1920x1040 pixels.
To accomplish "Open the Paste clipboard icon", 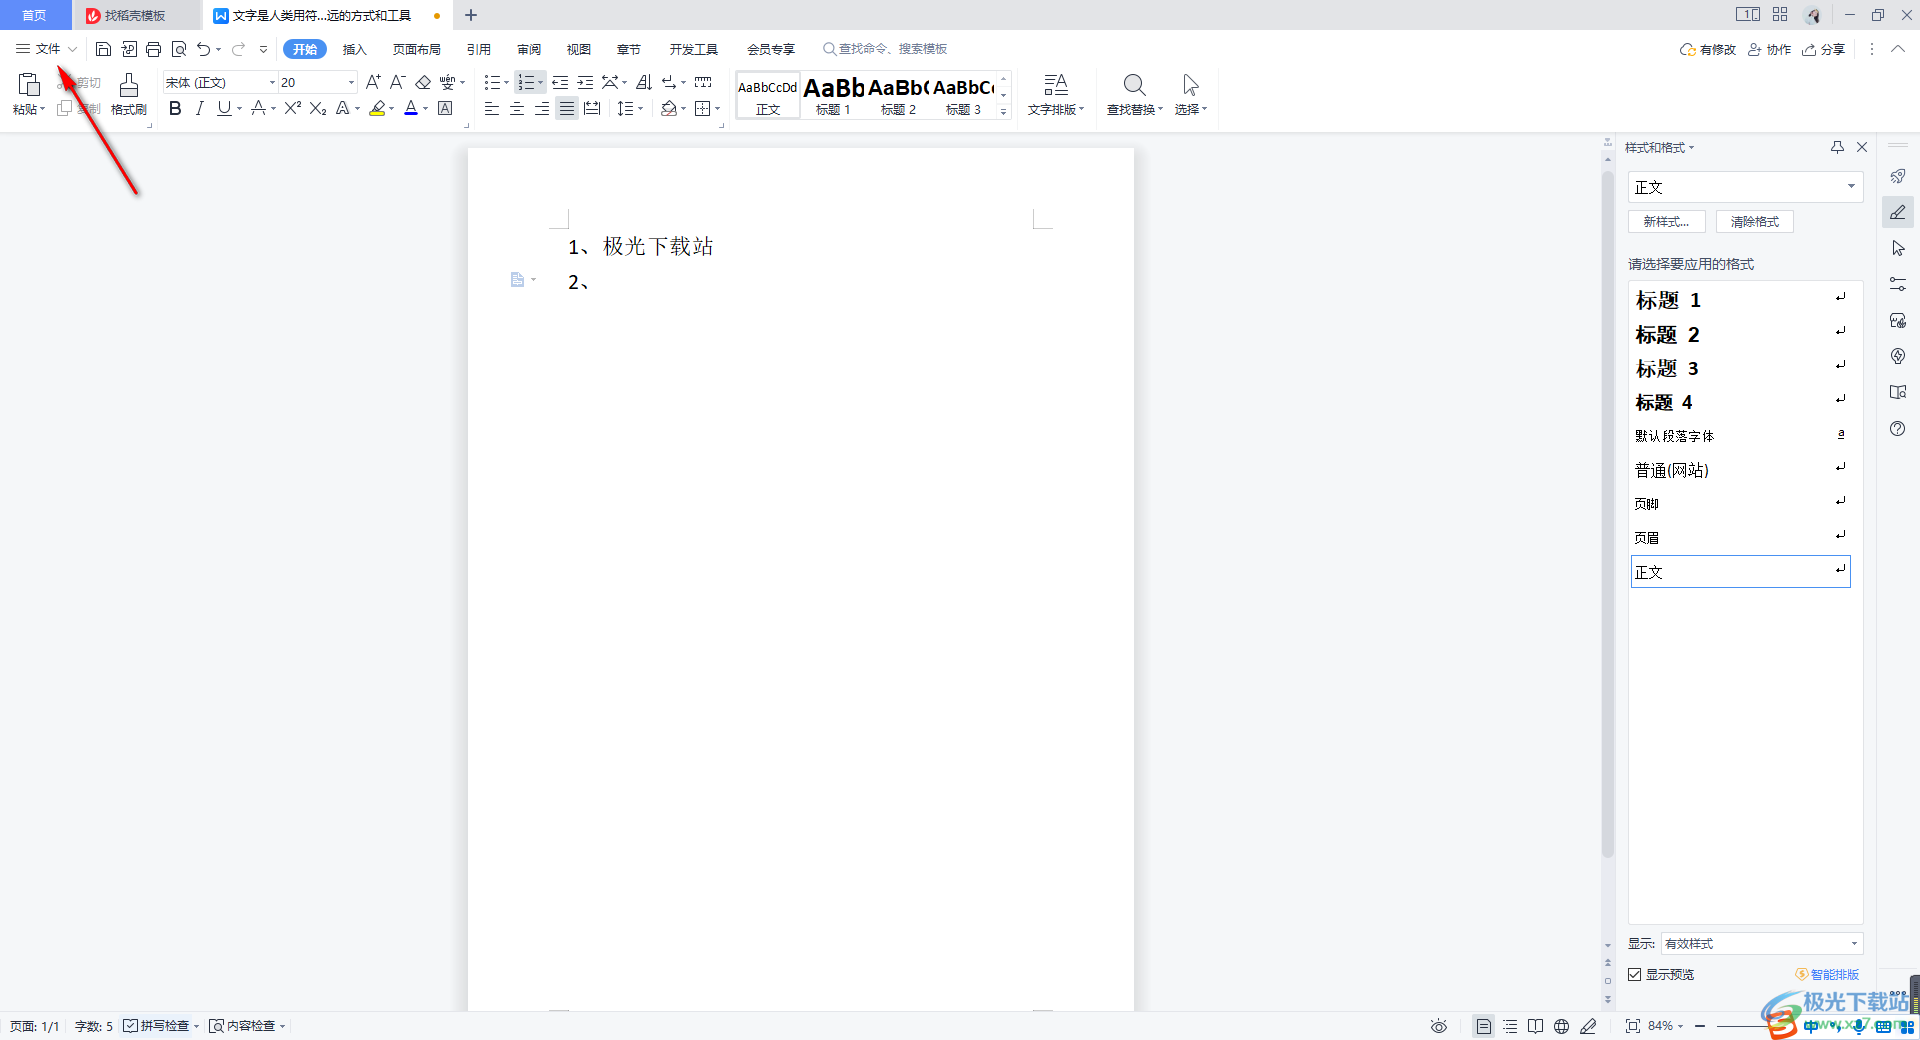I will click(28, 85).
